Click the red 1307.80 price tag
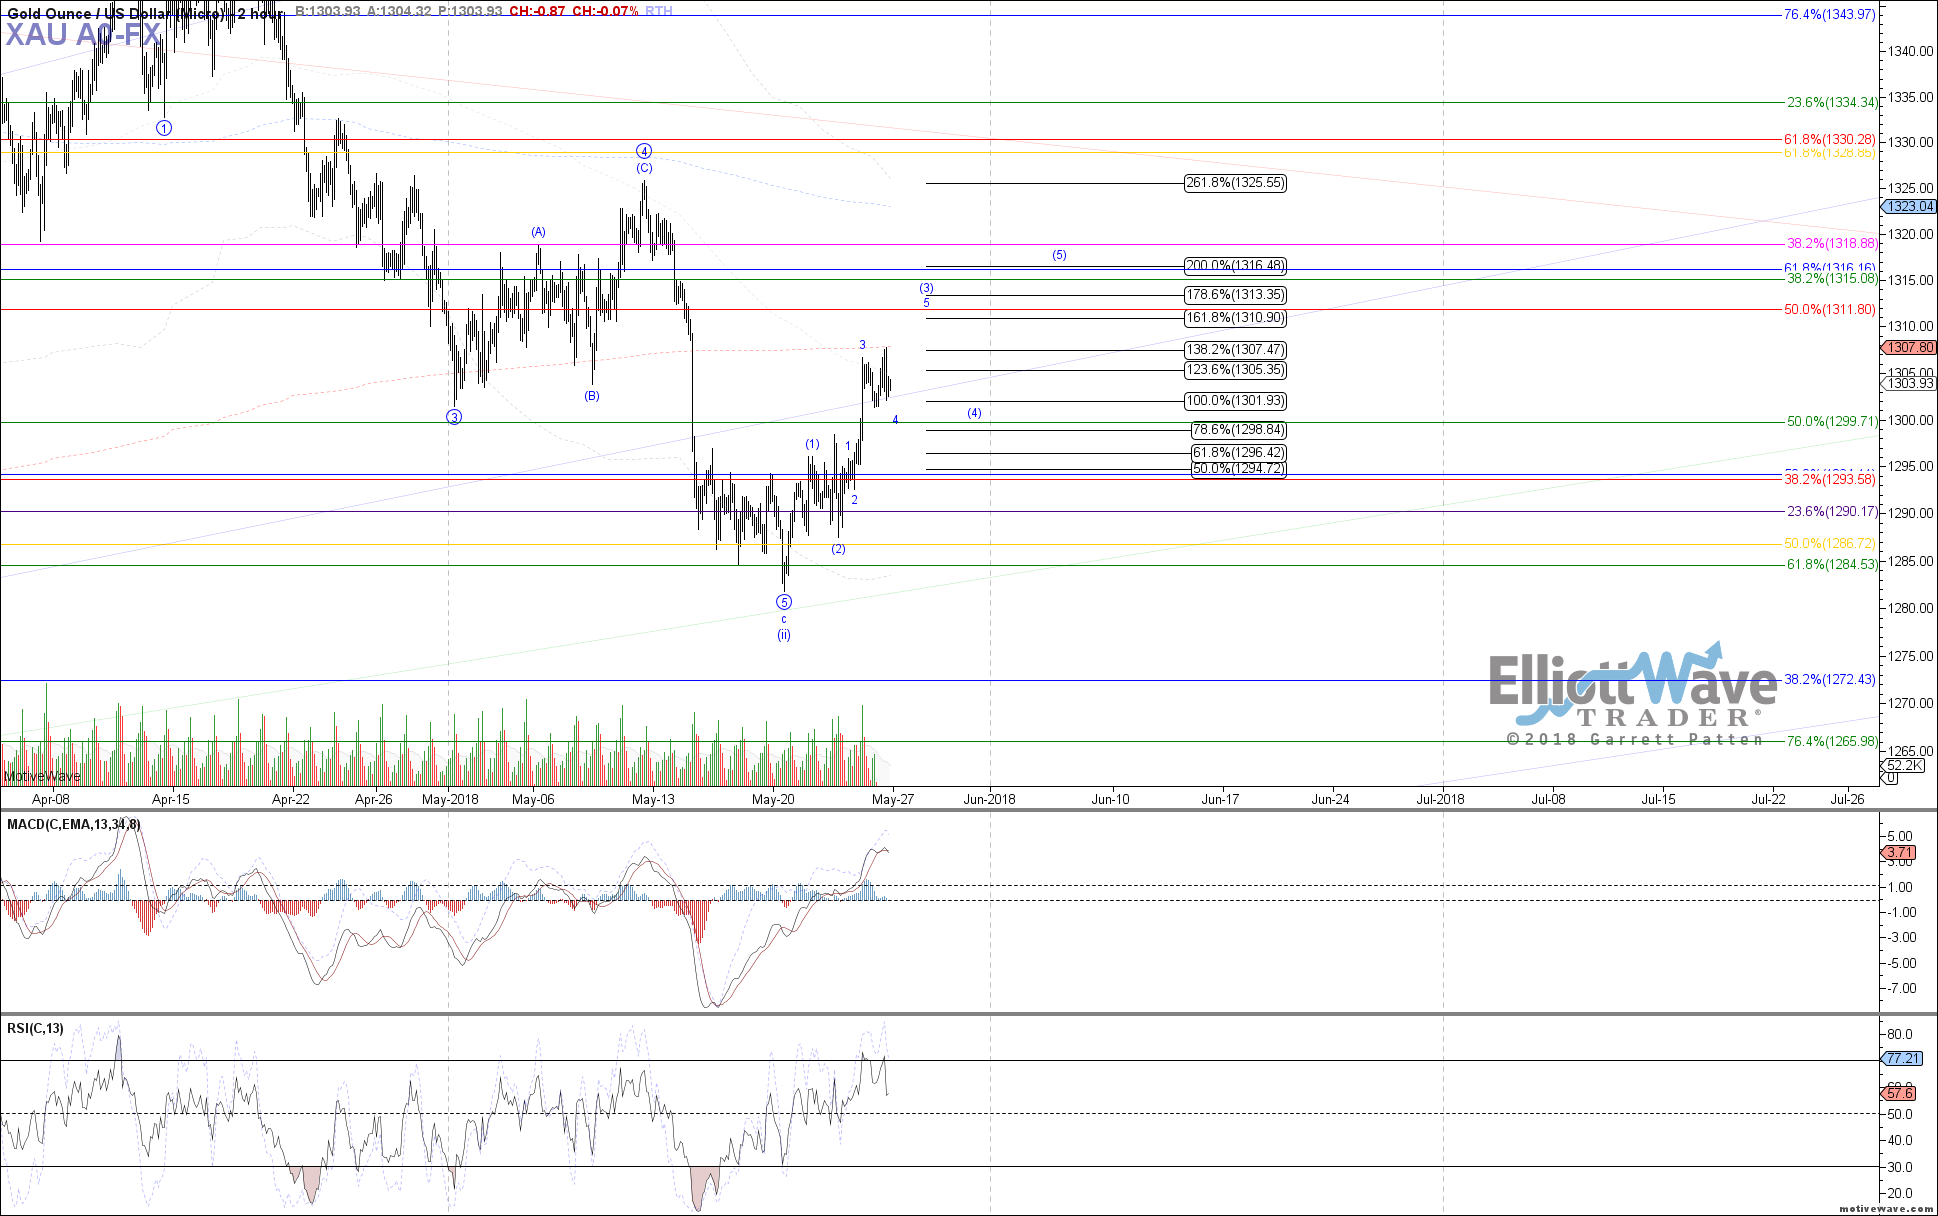Viewport: 1938px width, 1216px height. pyautogui.click(x=1908, y=348)
